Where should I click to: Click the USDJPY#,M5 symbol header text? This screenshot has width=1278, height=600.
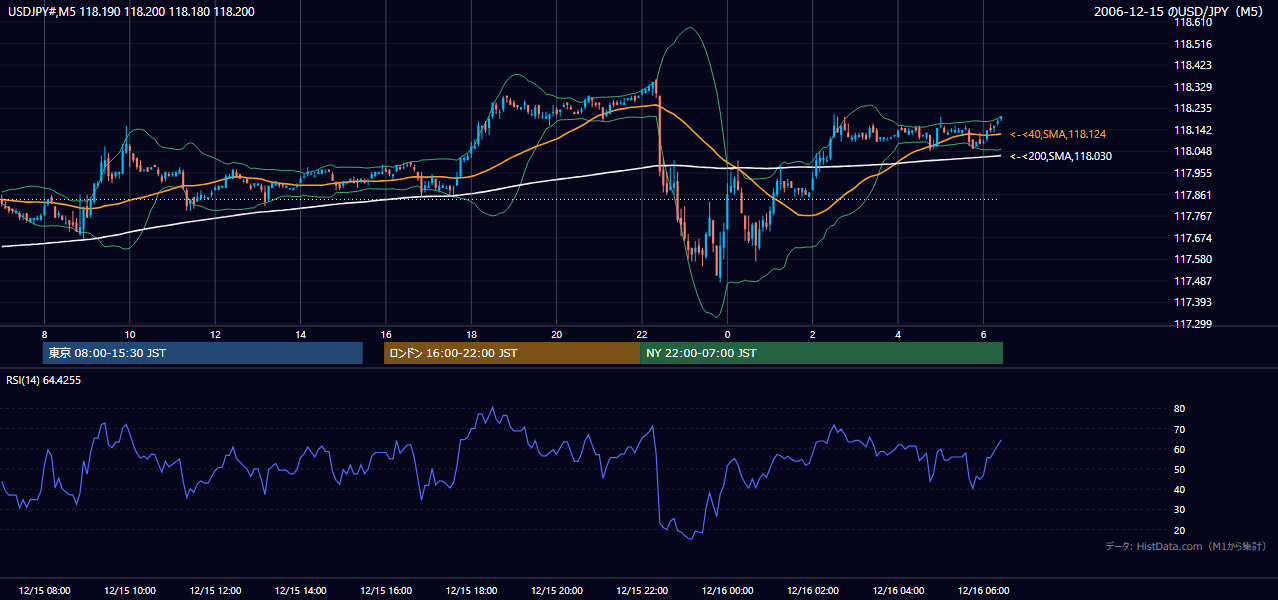130,11
